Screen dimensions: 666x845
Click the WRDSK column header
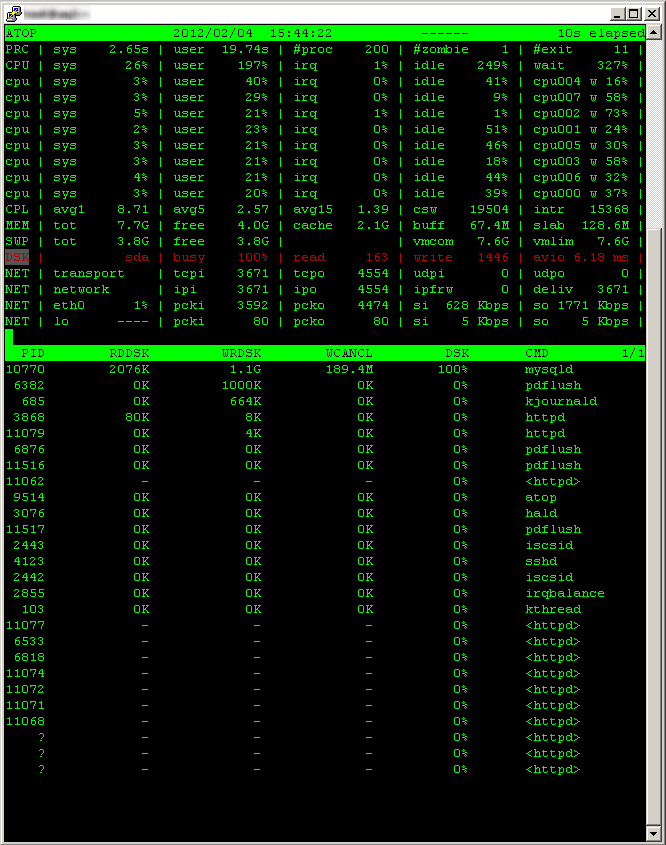tap(241, 353)
